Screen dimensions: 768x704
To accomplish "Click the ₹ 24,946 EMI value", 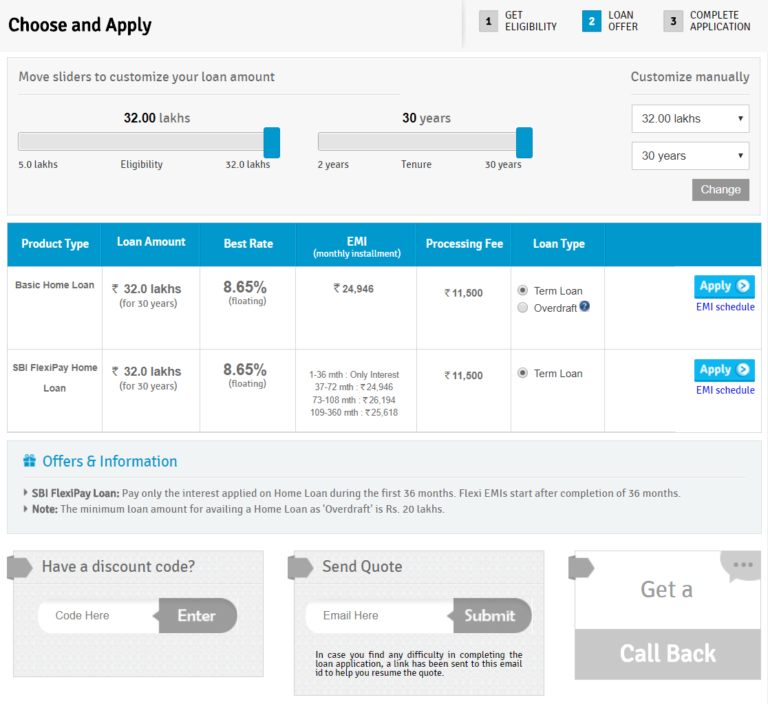I will coord(354,289).
